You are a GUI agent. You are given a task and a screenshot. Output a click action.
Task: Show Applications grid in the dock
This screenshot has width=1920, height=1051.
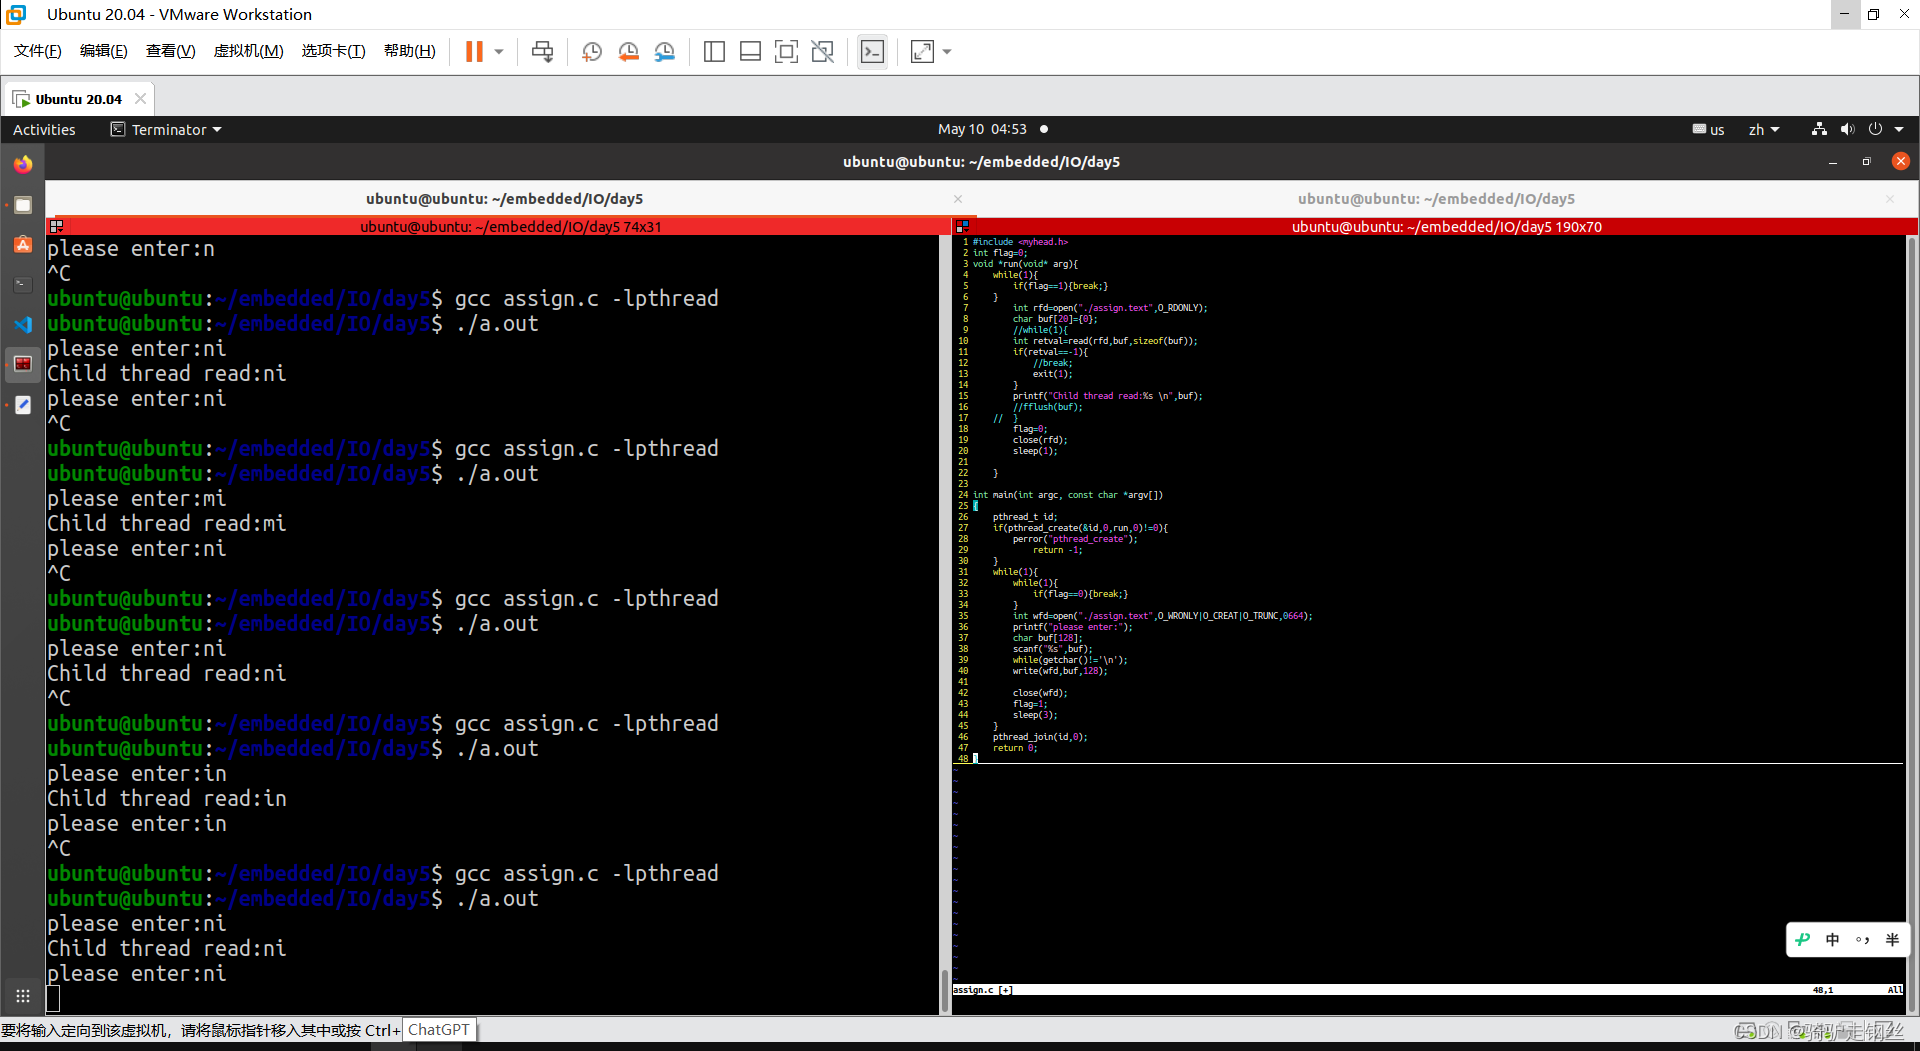tap(23, 996)
